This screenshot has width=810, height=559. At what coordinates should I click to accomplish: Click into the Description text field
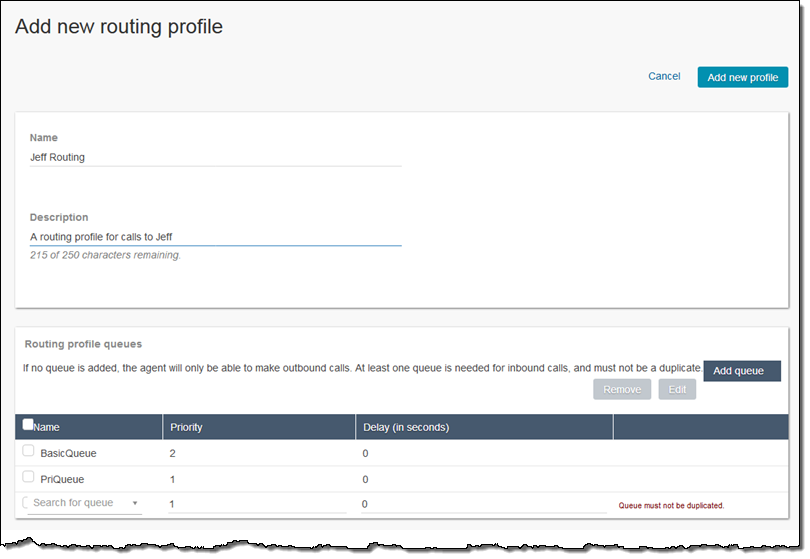tap(215, 237)
